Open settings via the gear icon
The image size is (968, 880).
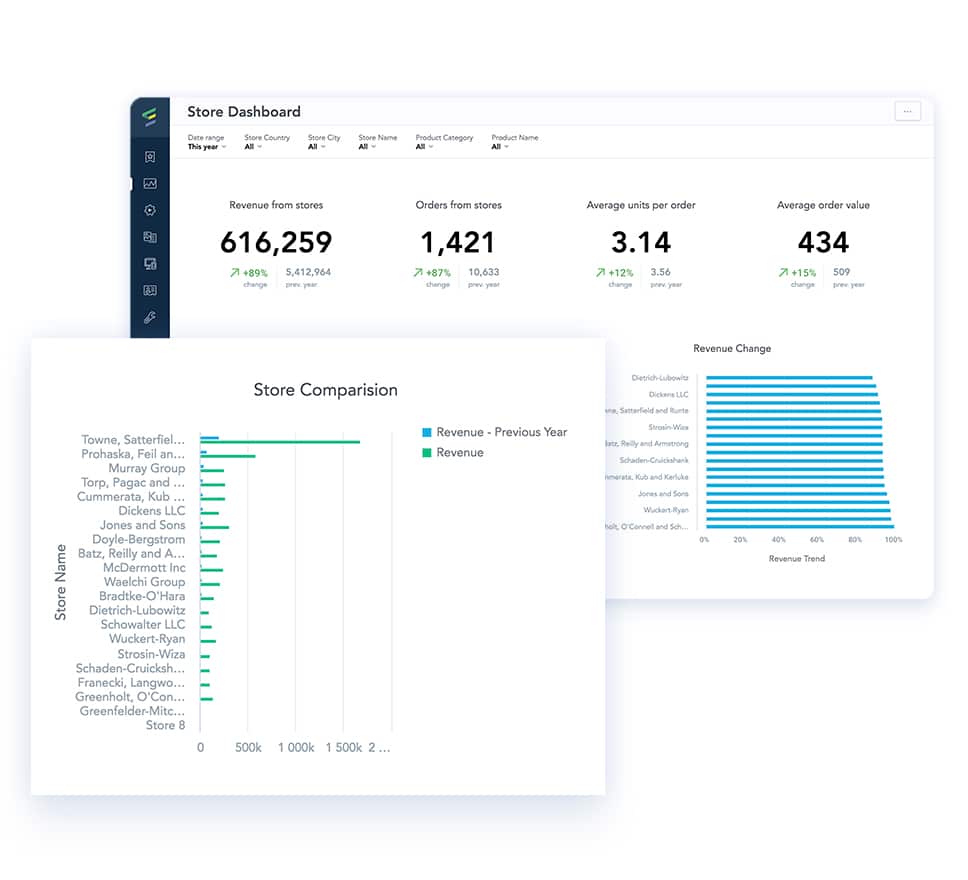click(151, 210)
